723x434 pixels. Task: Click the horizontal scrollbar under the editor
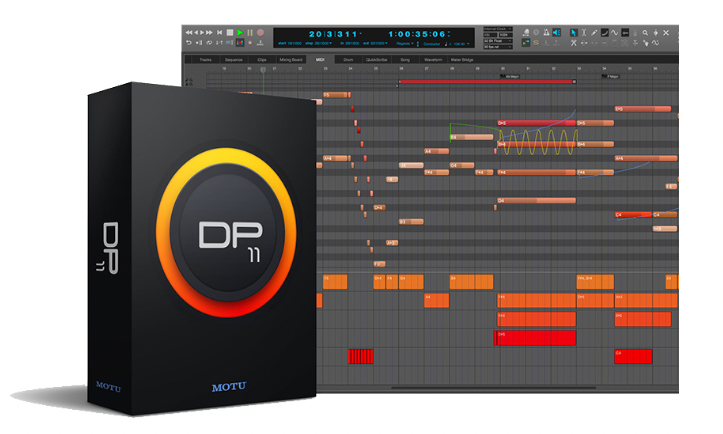pos(493,388)
